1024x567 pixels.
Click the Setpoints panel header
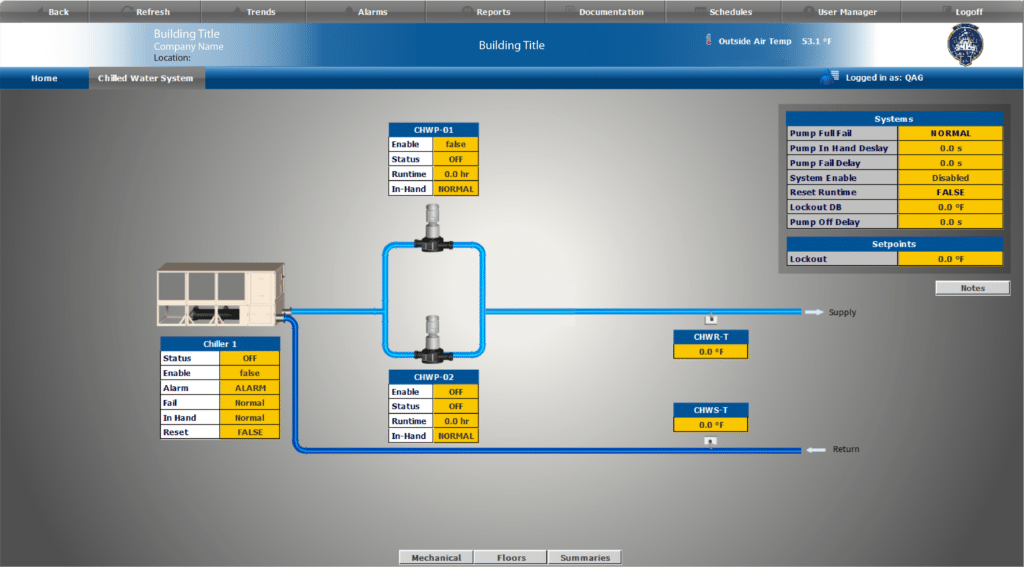pos(894,244)
